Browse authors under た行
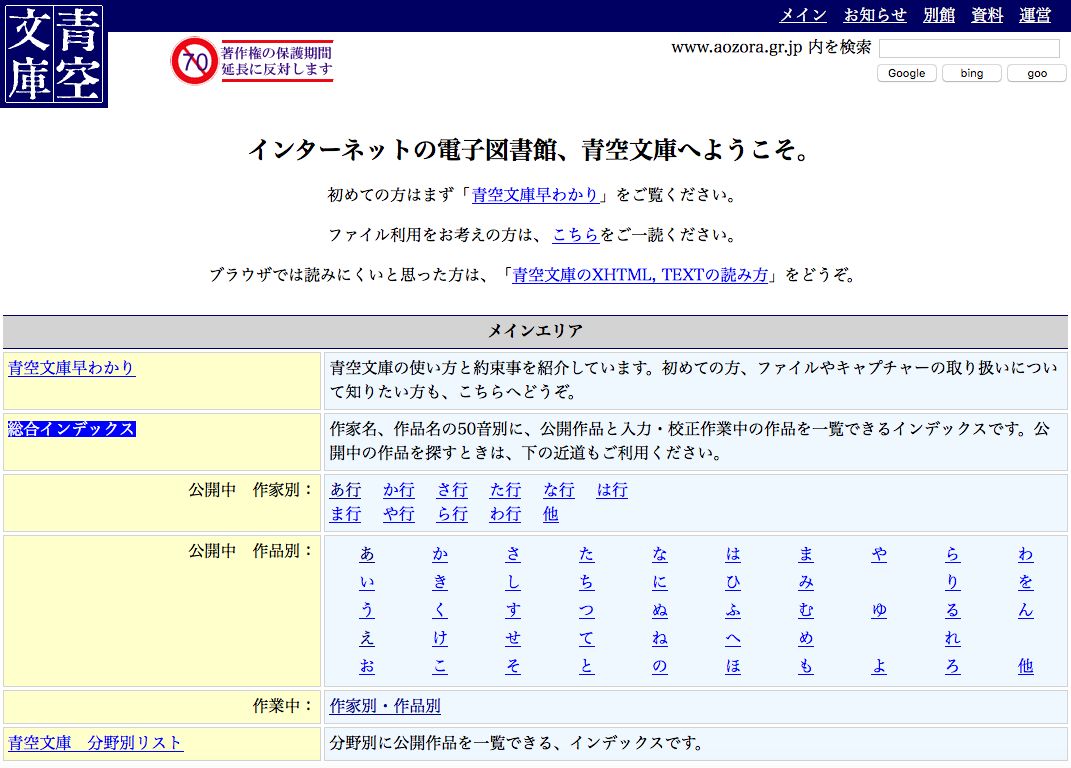This screenshot has height=768, width=1071. (x=505, y=490)
